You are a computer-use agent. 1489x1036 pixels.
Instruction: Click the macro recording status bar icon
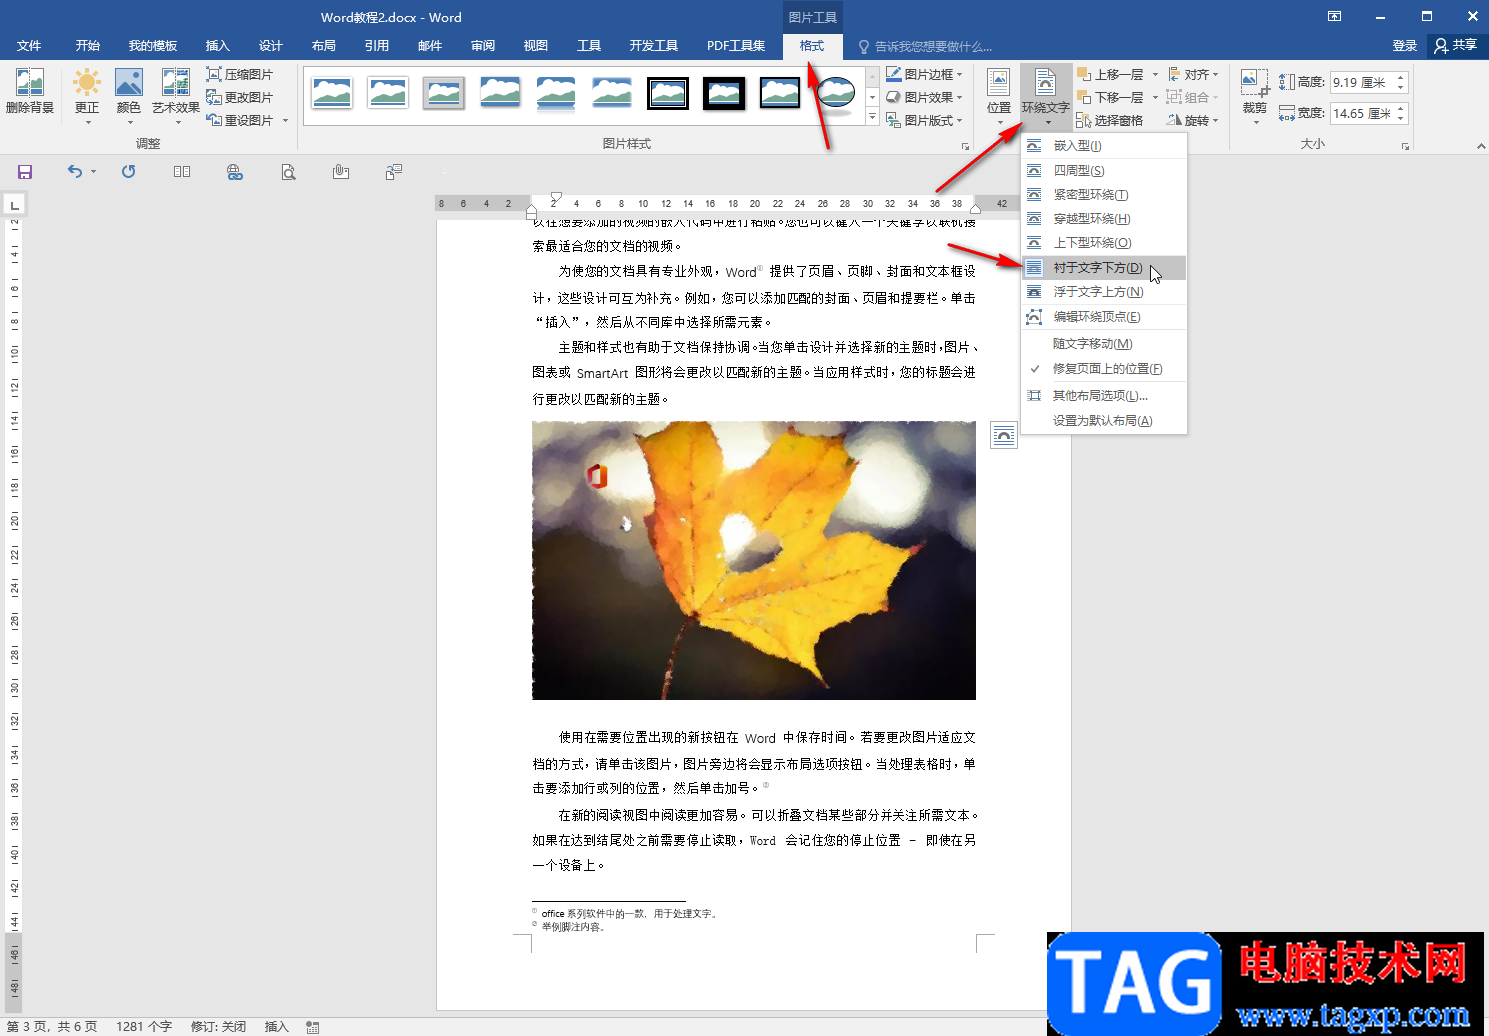pos(313,1027)
